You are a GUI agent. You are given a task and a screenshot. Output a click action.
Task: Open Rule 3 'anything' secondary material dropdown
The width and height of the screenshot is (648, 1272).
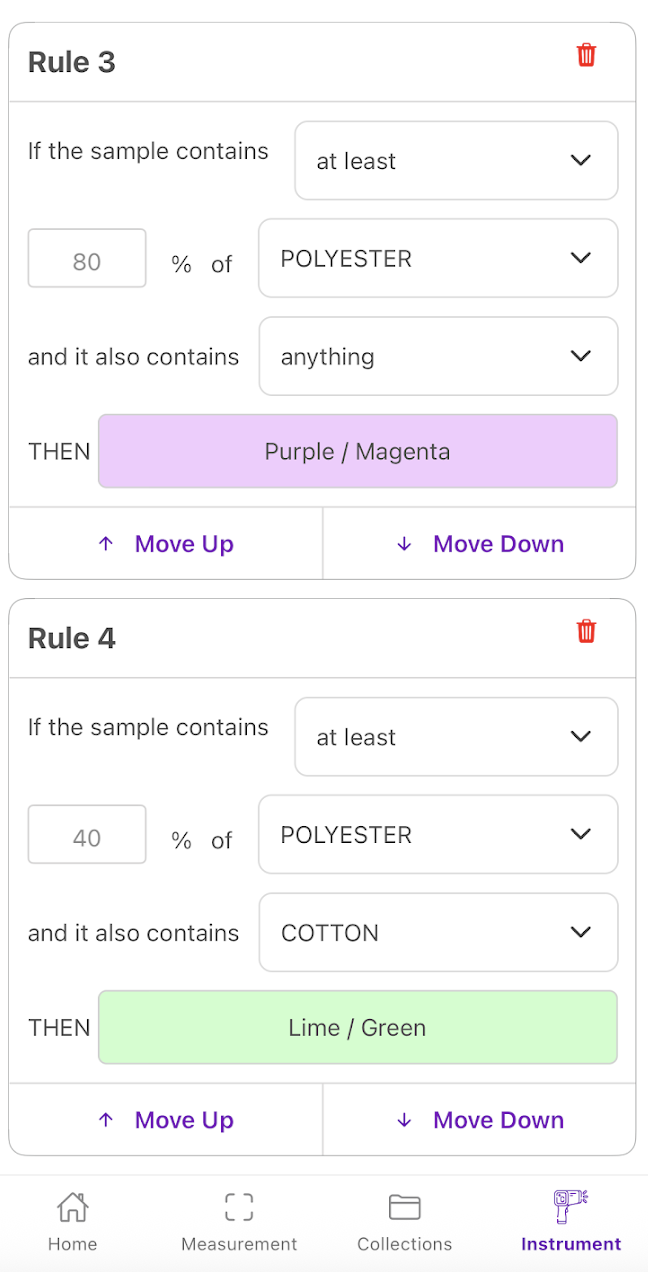tap(438, 357)
